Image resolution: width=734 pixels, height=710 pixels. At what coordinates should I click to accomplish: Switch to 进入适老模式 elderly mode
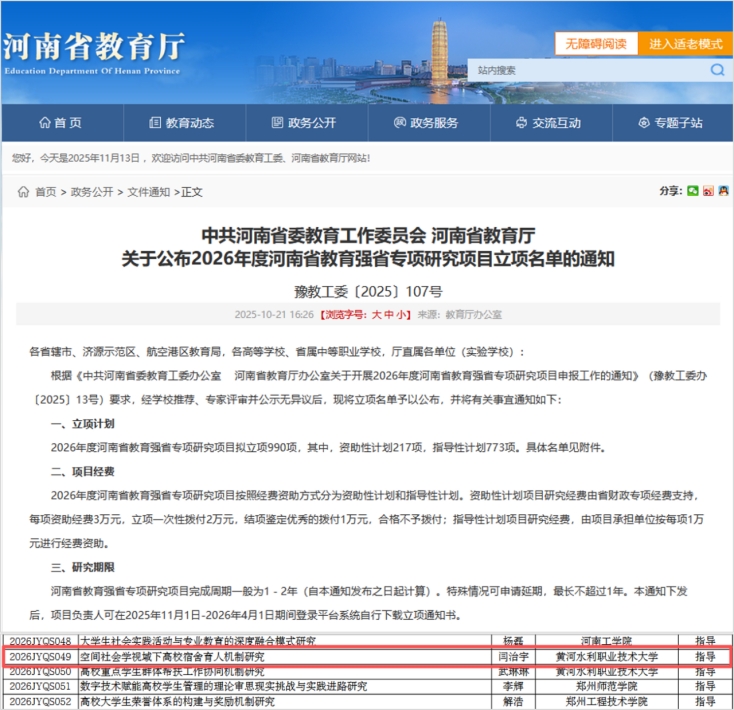685,44
